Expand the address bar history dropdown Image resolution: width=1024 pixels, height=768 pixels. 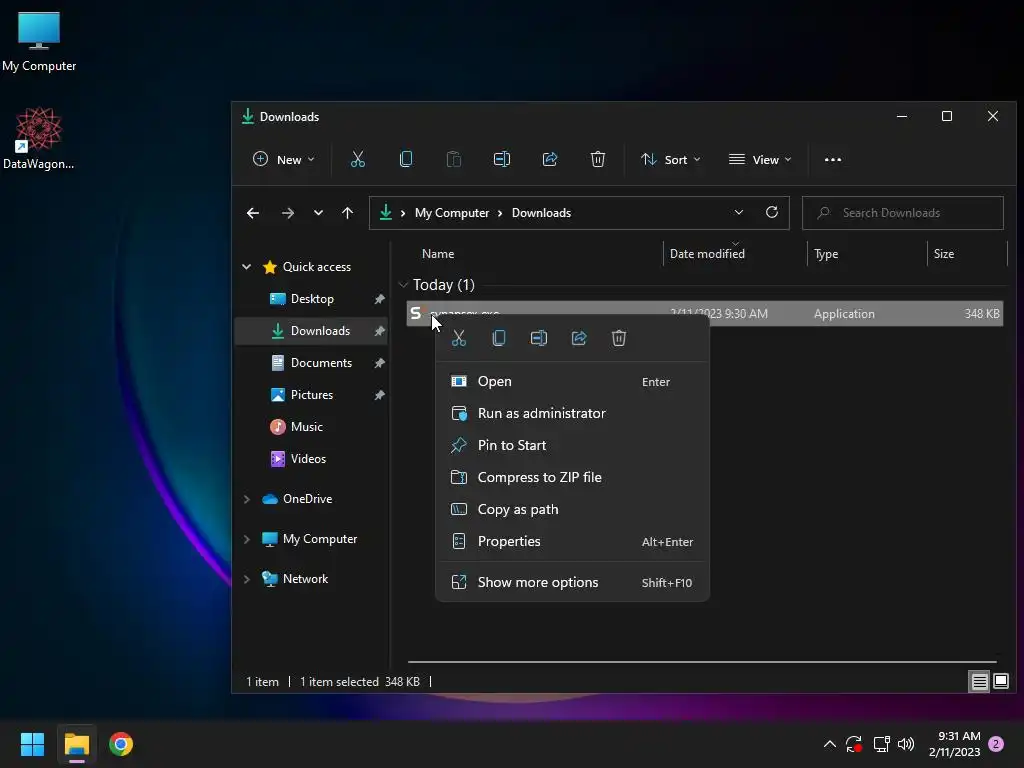tap(739, 212)
